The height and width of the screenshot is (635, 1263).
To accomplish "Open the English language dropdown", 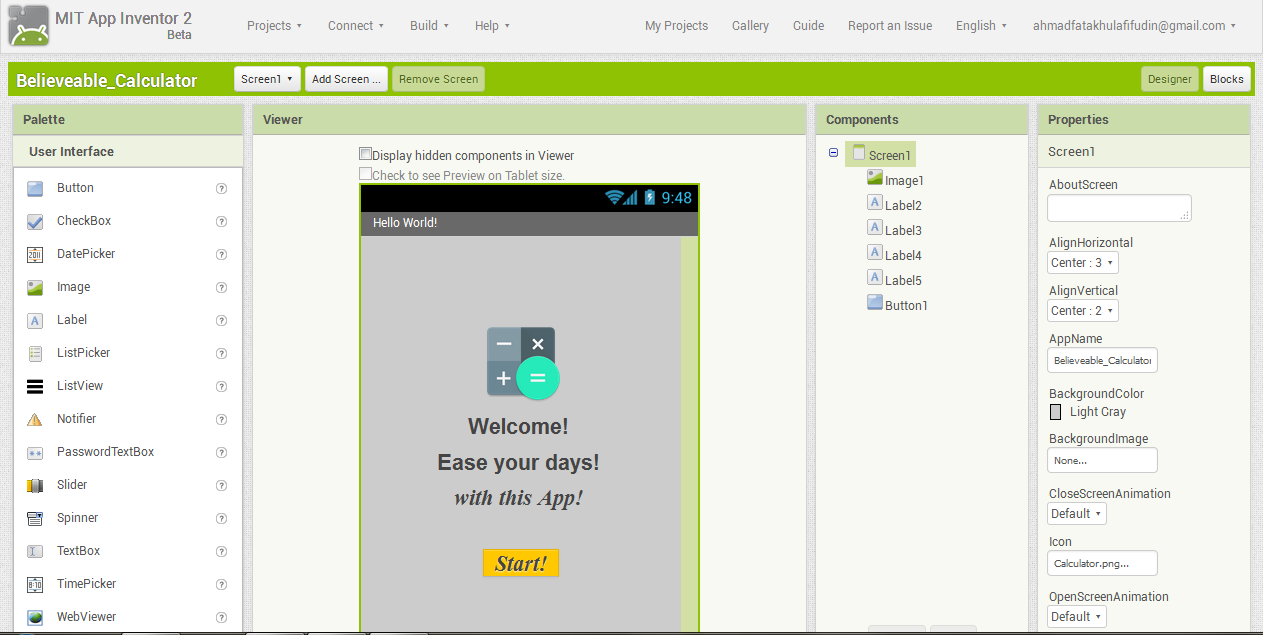I will click(x=981, y=26).
